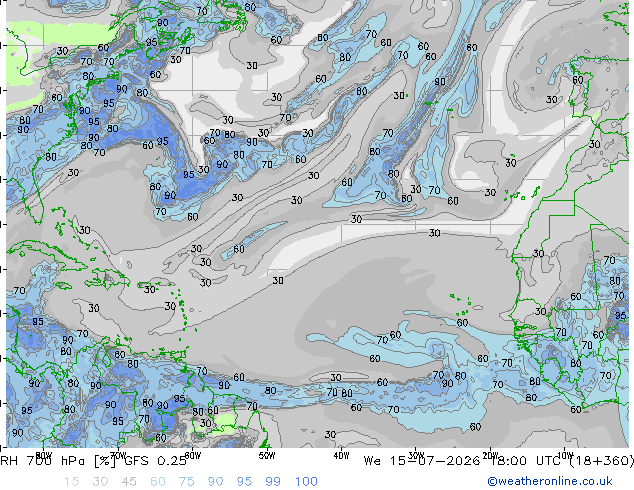Viewport: 634px width, 490px height.
Task: Click the "GFS 0.25" model label
Action: (x=156, y=461)
